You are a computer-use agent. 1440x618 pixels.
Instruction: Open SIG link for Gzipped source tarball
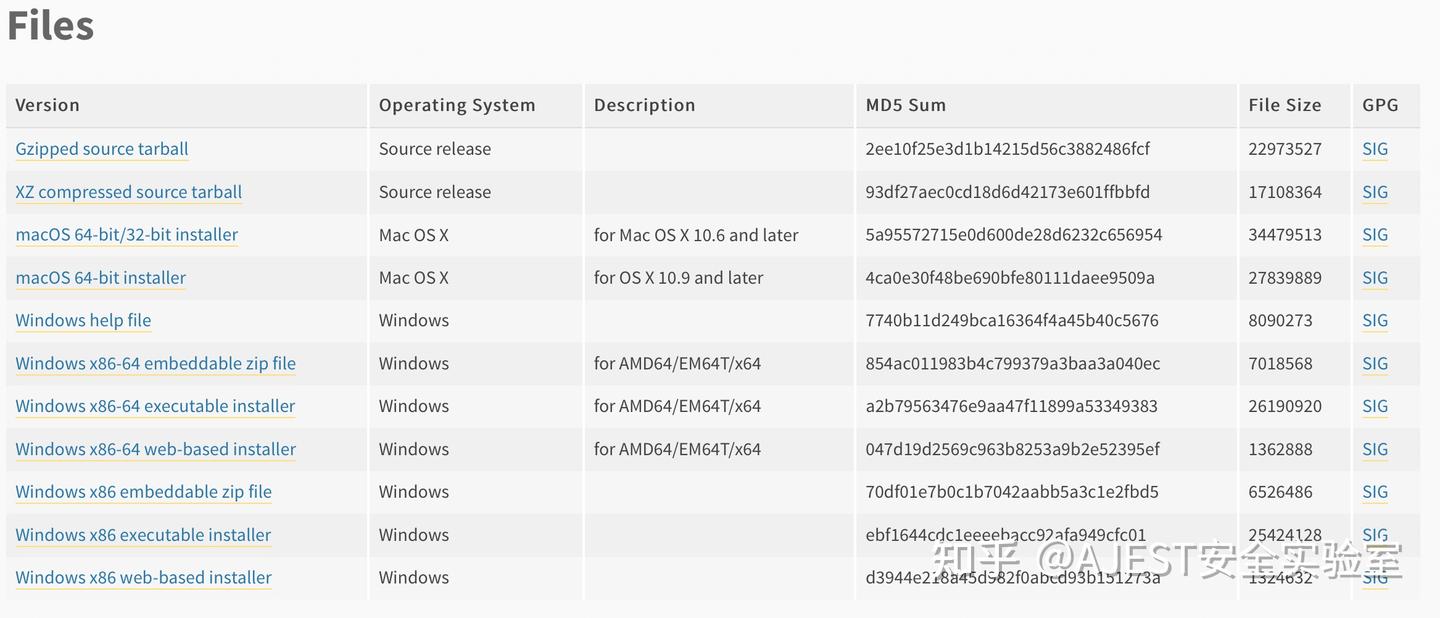pyautogui.click(x=1375, y=149)
